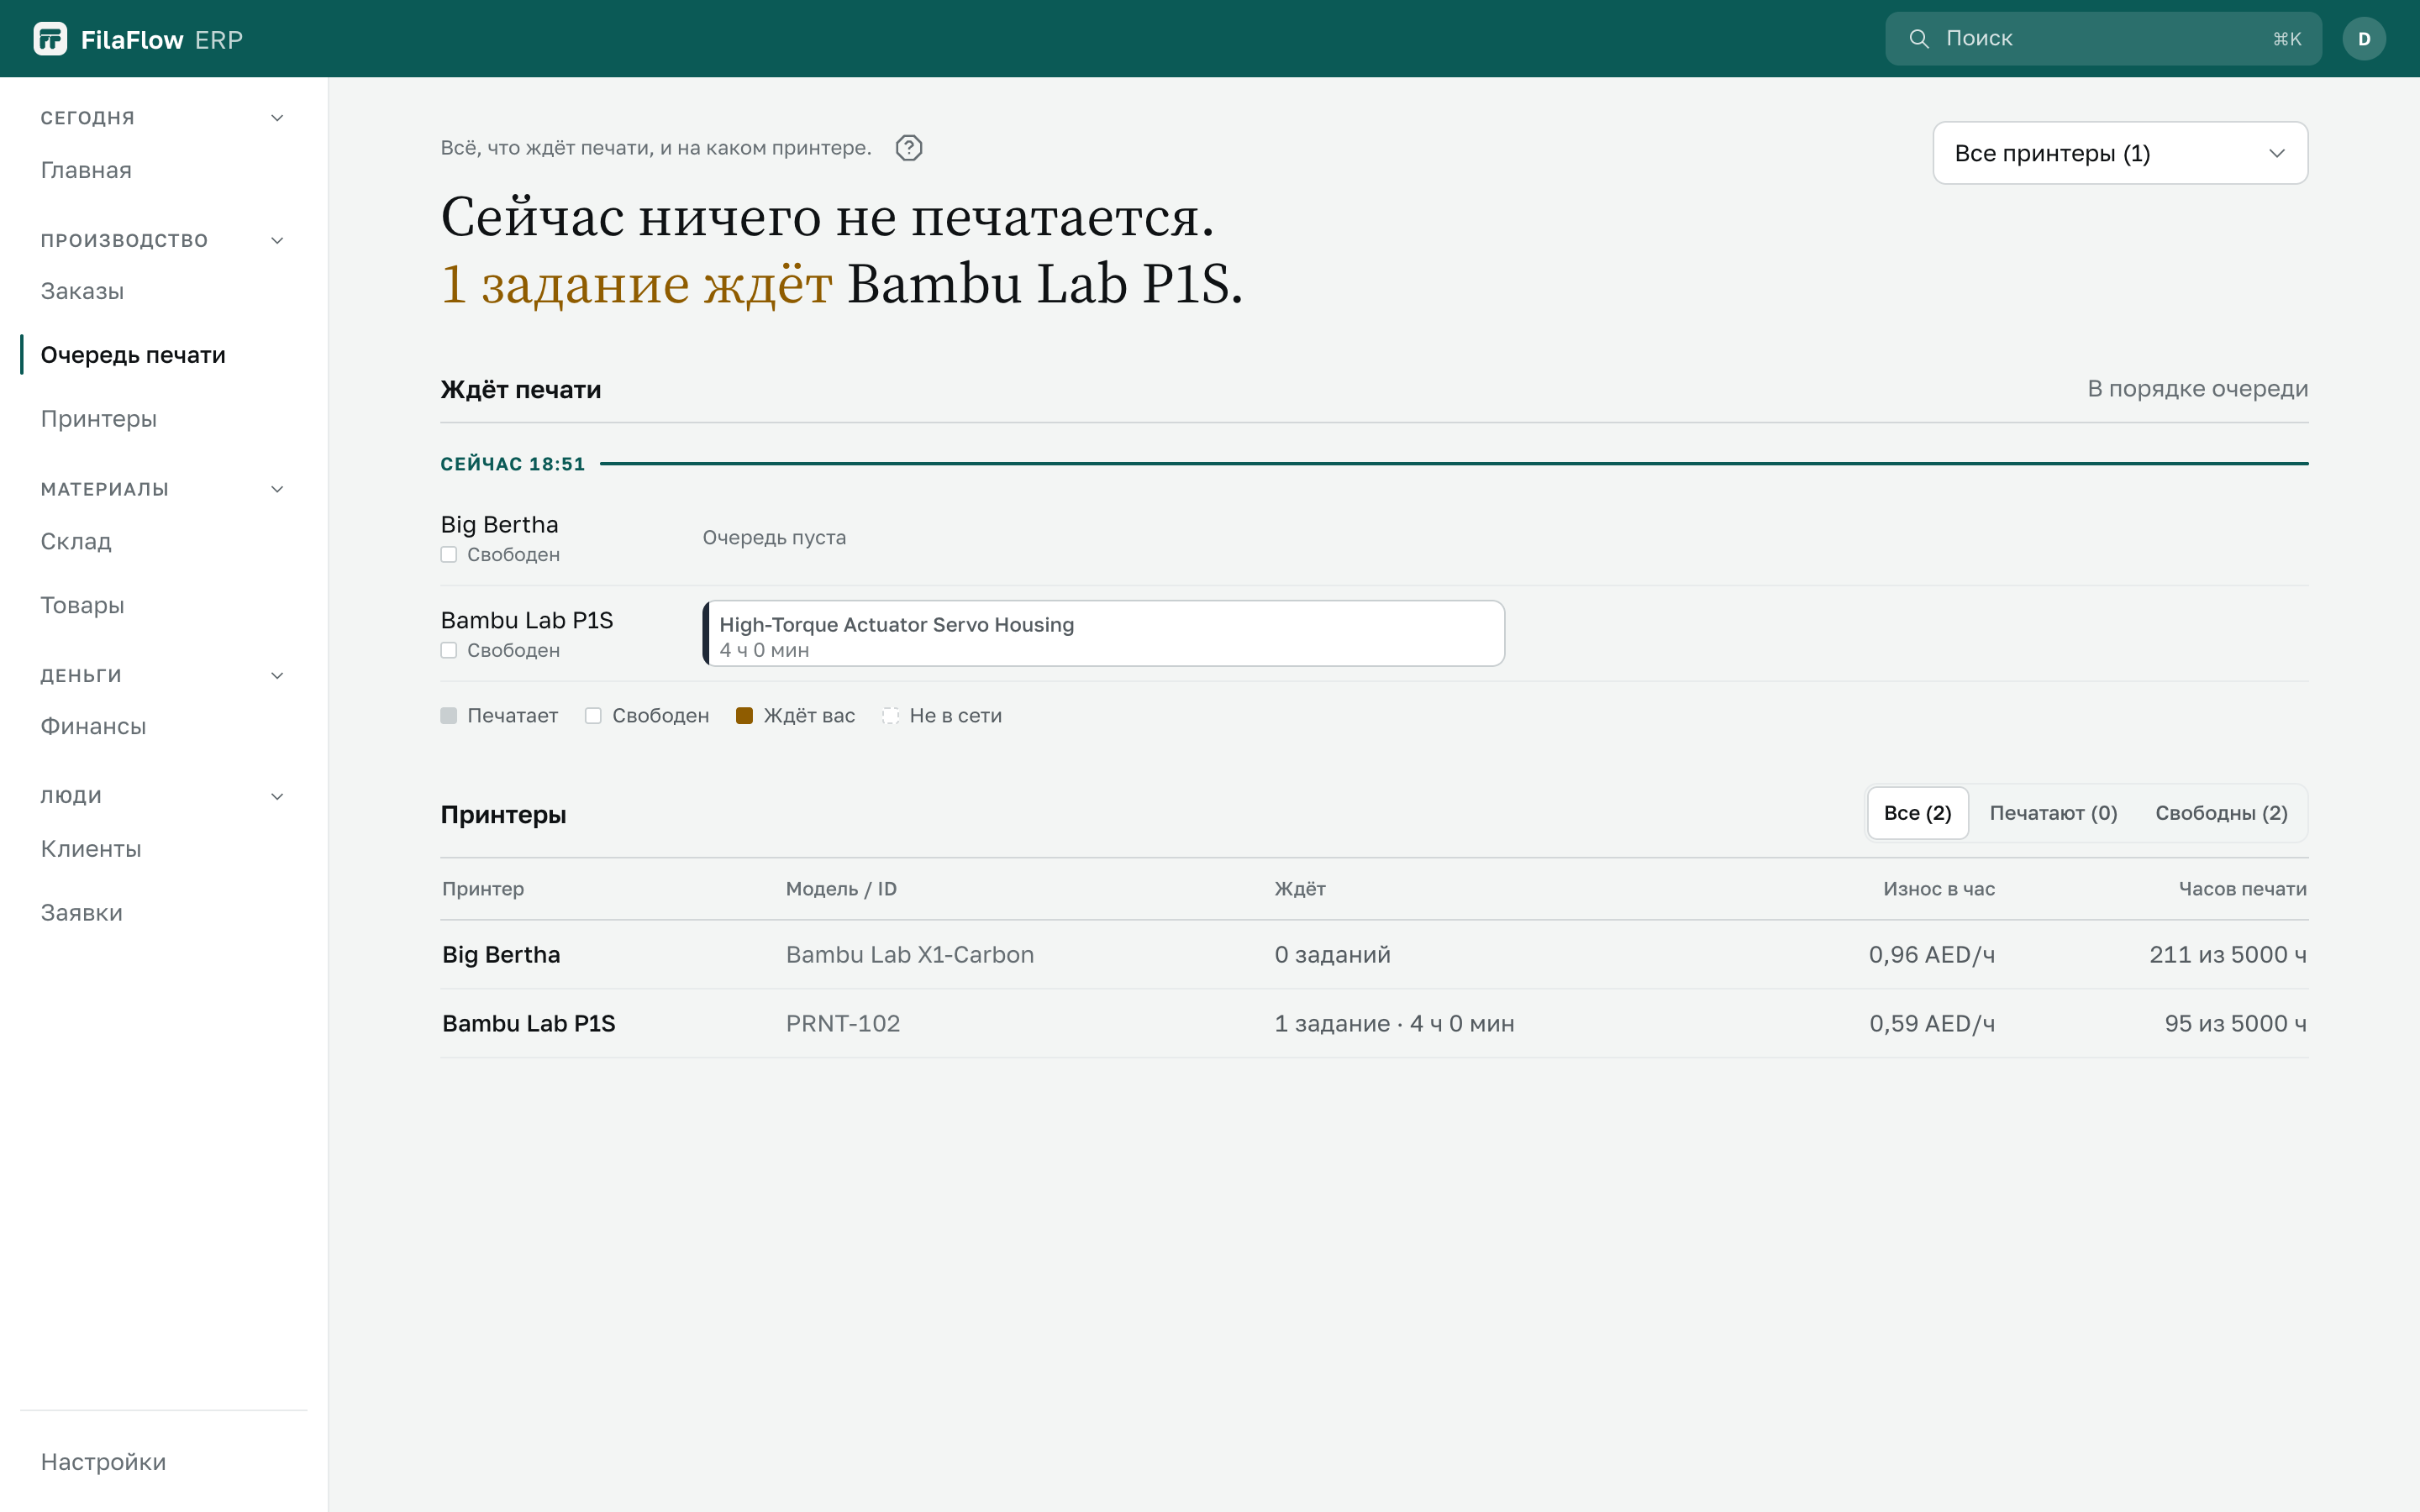Viewport: 2420px width, 1512px height.
Task: Click В порядке очереди sort label
Action: click(x=2197, y=389)
